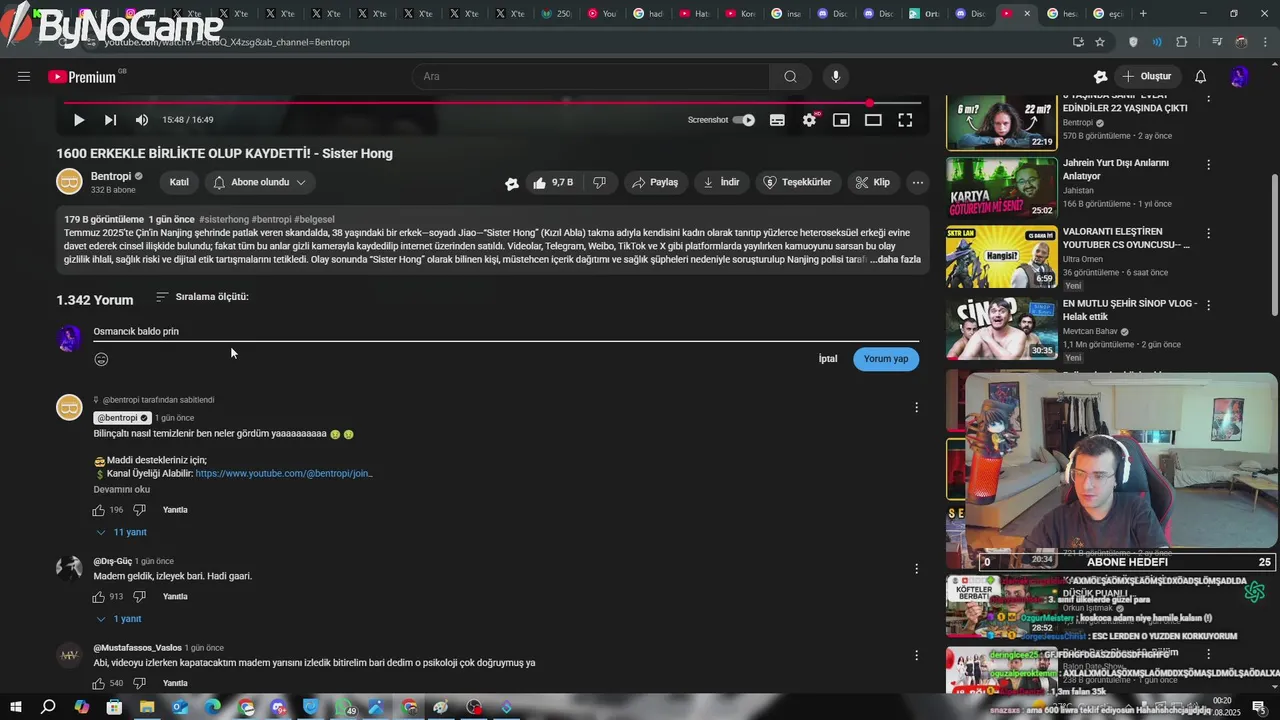The width and height of the screenshot is (1280, 720).
Task: Like the video with 9,7 B
Action: point(553,182)
